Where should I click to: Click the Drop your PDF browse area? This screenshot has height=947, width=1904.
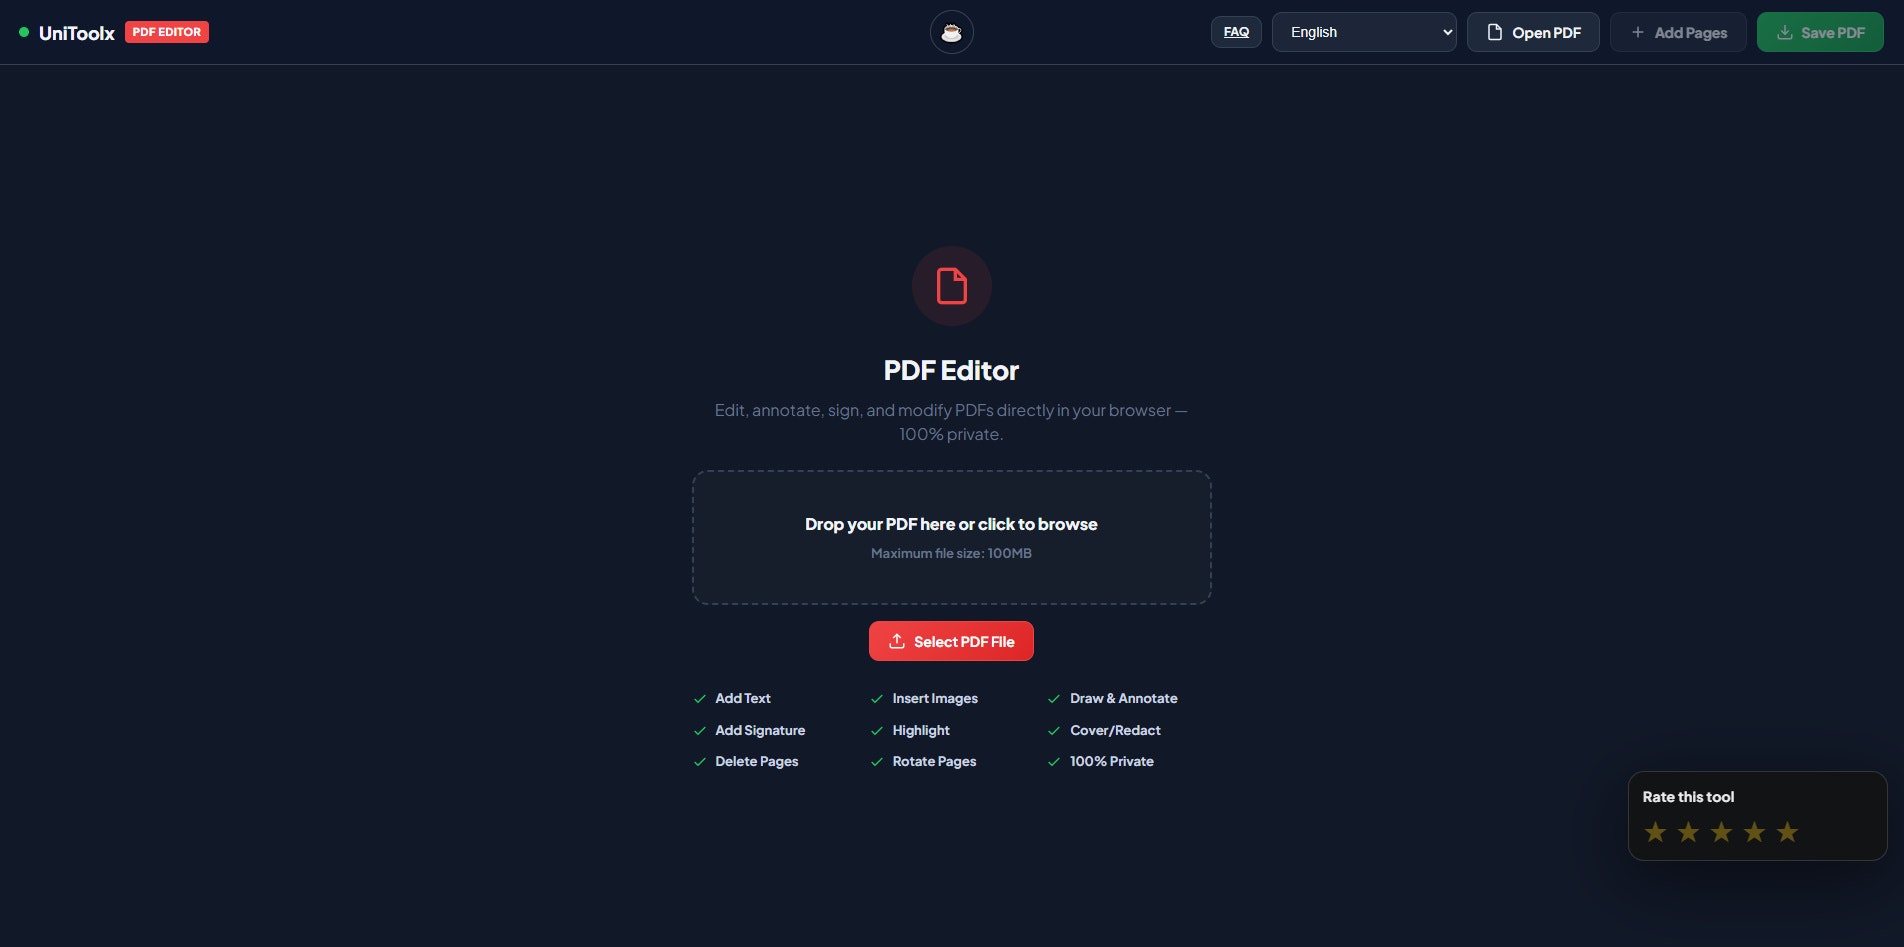(951, 537)
